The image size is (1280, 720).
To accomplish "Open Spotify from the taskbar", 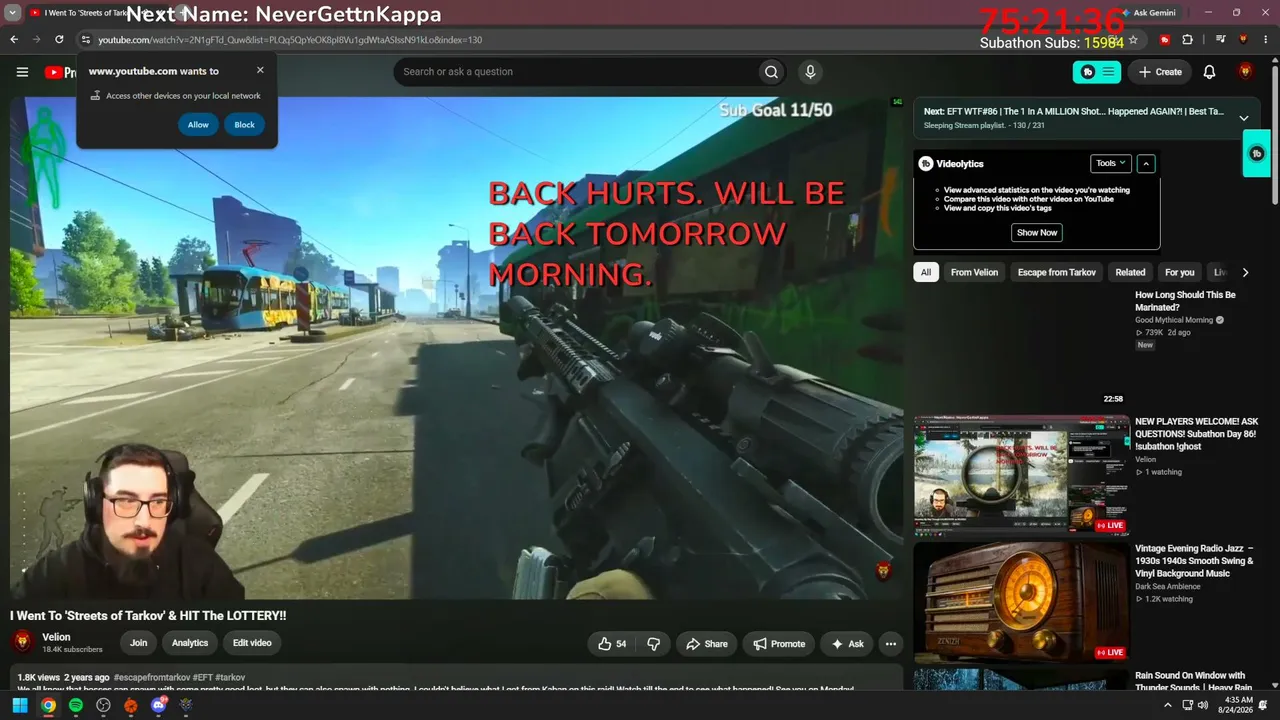I will tap(75, 706).
